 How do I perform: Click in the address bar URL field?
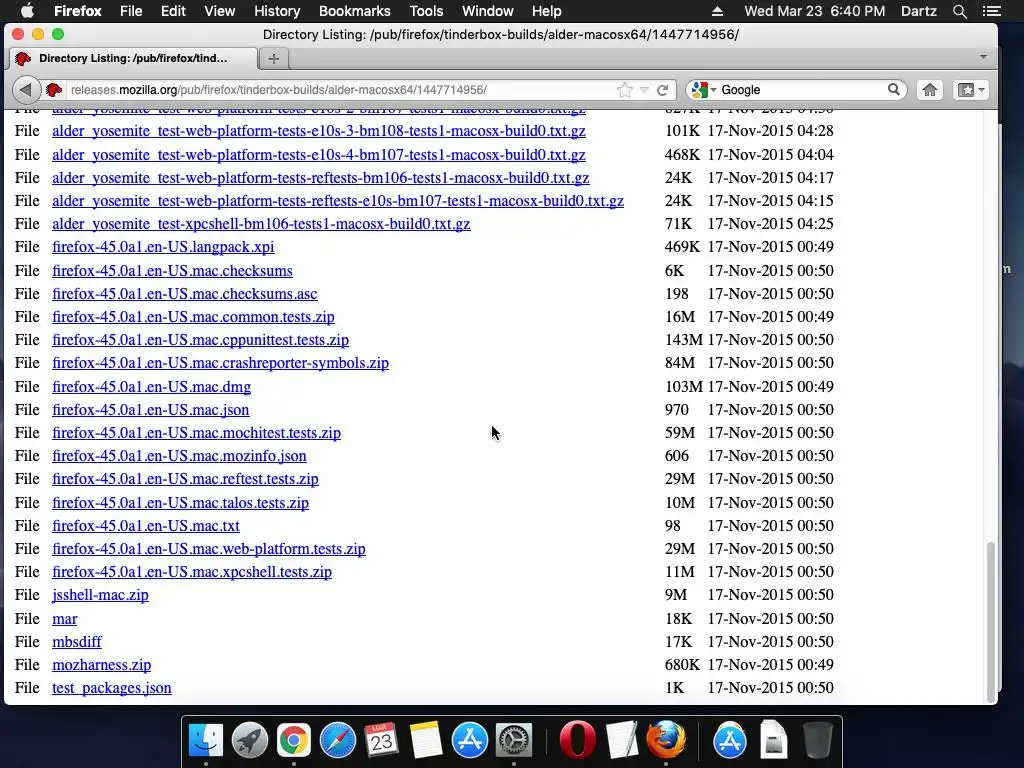340,89
